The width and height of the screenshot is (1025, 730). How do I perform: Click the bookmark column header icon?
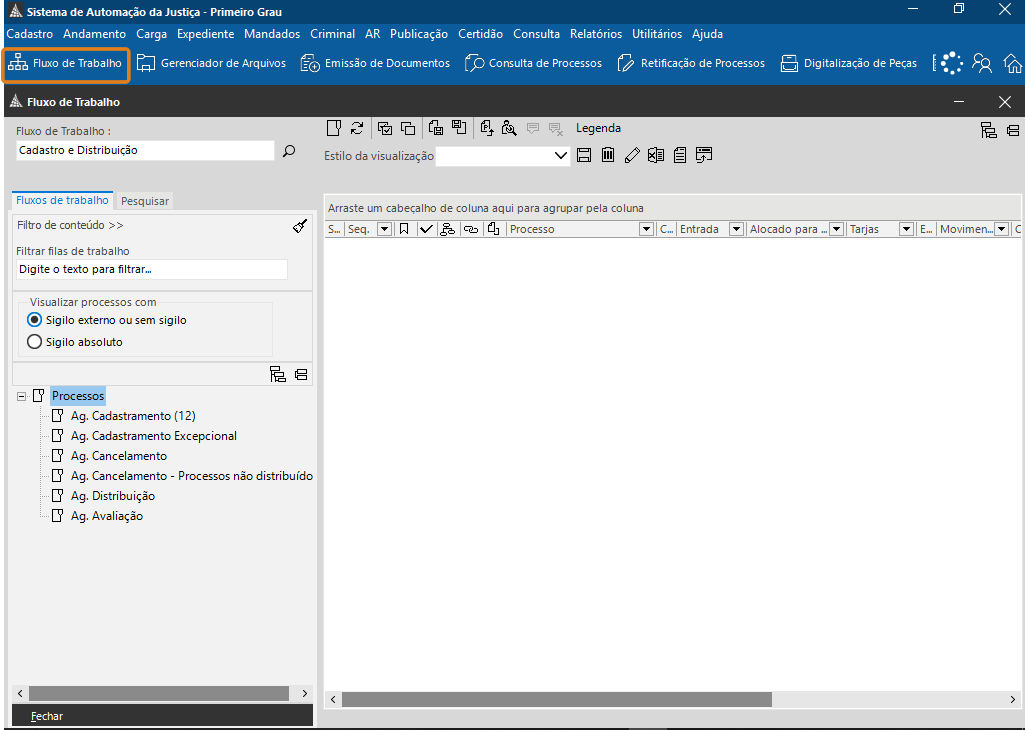coord(404,229)
